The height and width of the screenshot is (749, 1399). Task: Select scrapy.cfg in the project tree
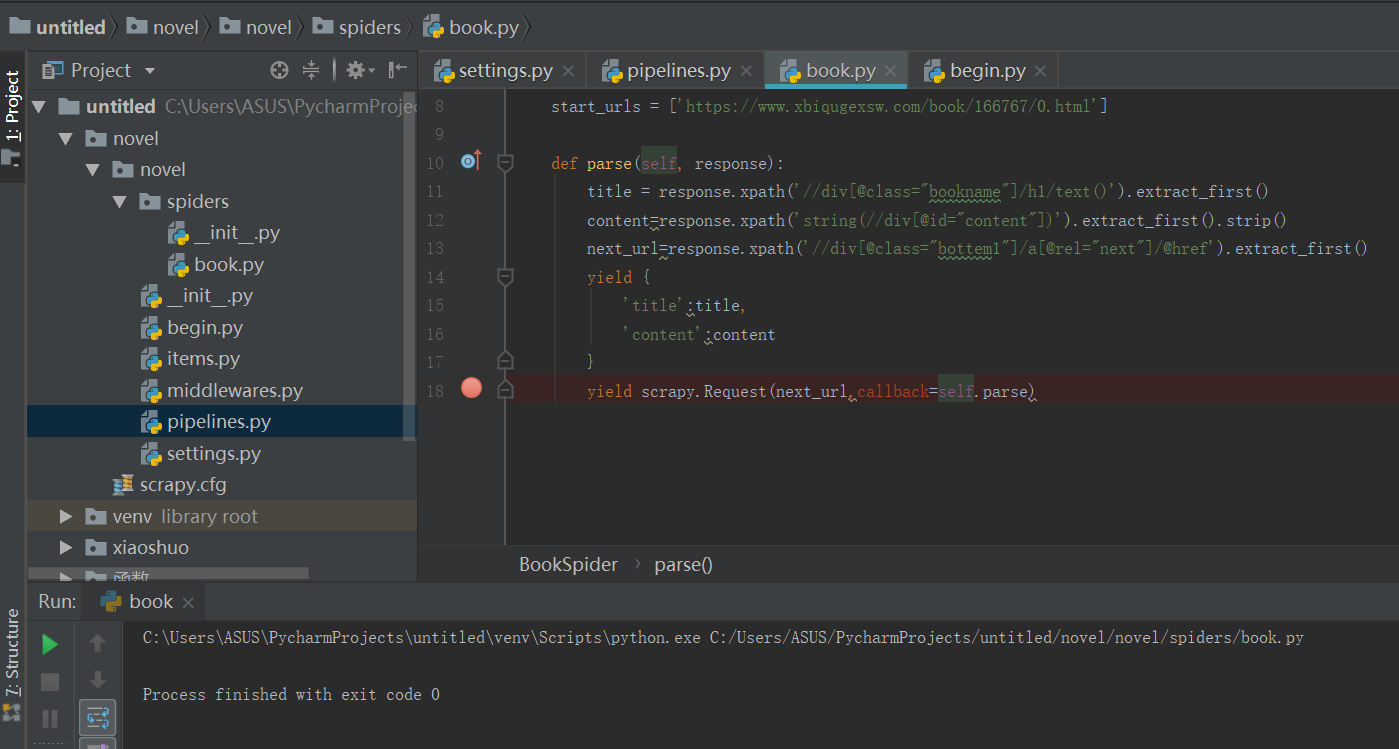[x=170, y=485]
